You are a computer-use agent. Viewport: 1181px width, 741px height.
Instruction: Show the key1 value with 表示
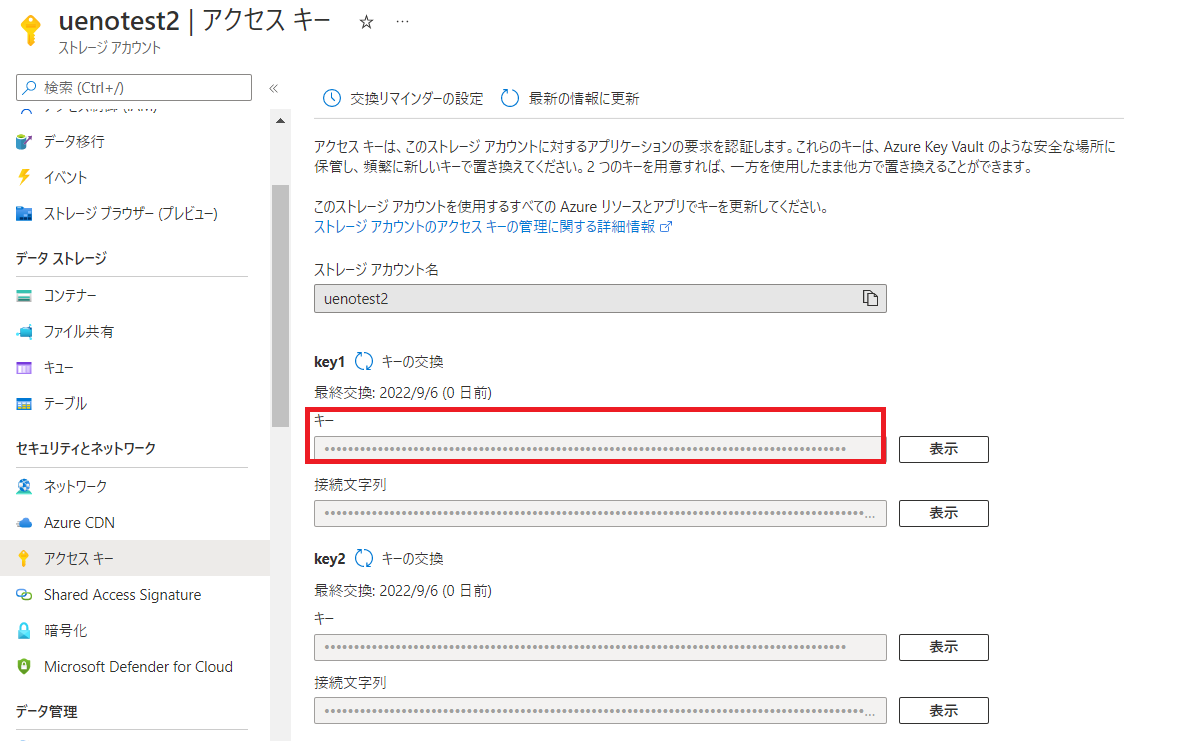[x=942, y=449]
